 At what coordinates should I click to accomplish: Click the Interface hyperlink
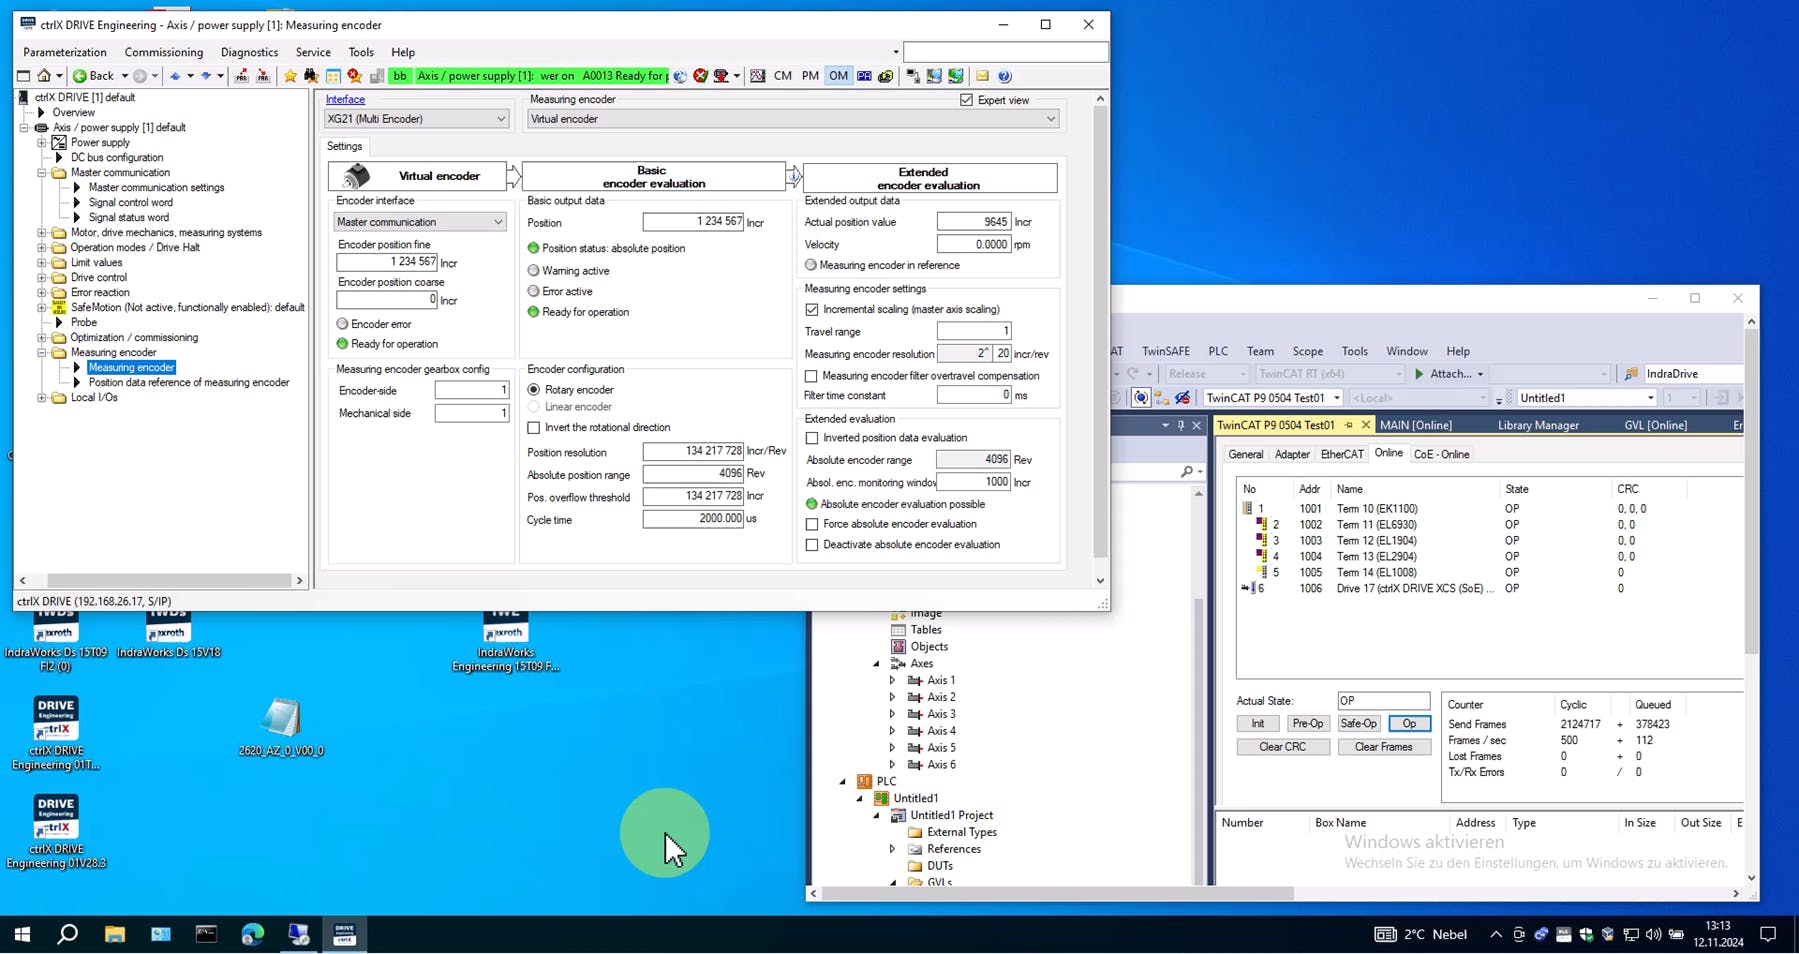coord(345,100)
